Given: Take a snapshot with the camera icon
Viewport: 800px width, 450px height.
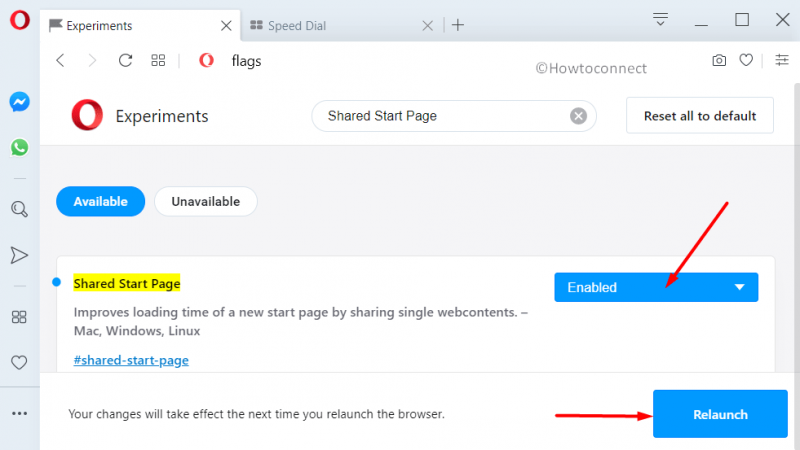Looking at the screenshot, I should (x=718, y=60).
